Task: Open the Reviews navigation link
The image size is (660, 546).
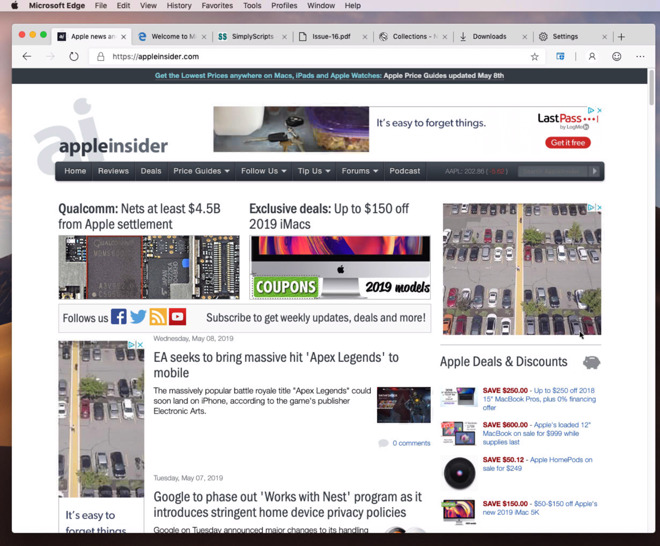Action: [x=113, y=171]
